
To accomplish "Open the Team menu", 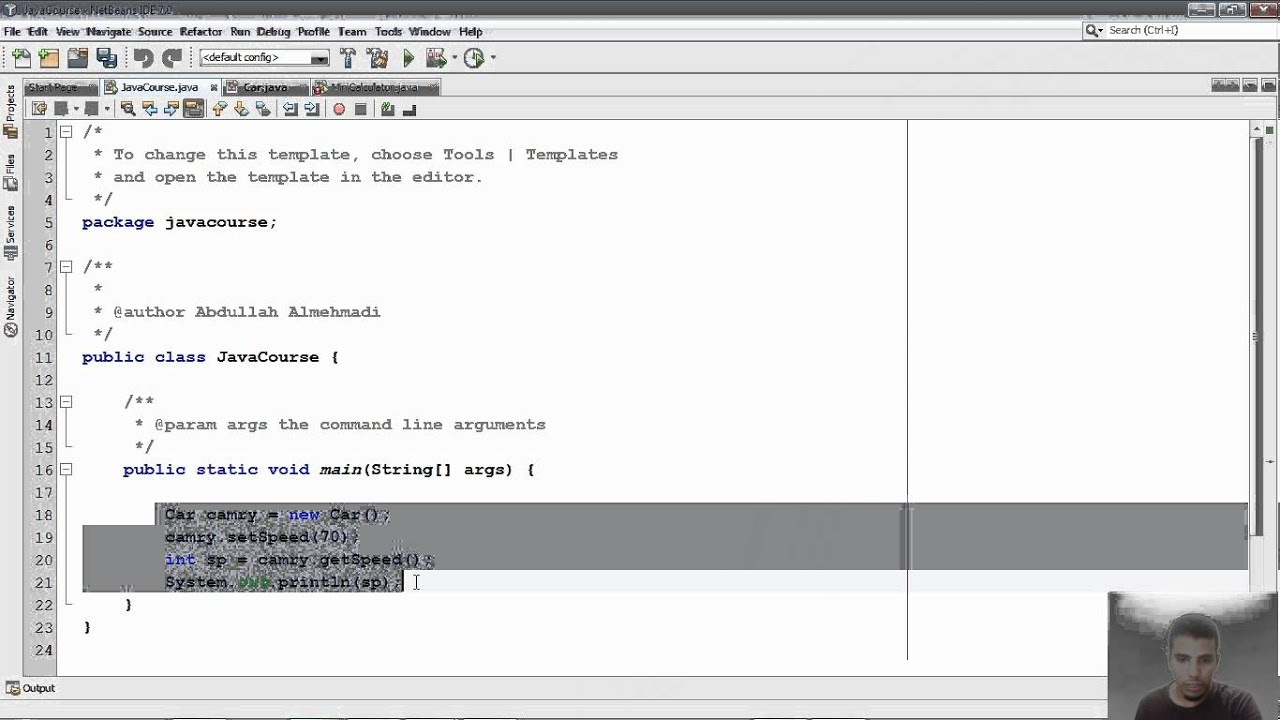I will click(352, 31).
